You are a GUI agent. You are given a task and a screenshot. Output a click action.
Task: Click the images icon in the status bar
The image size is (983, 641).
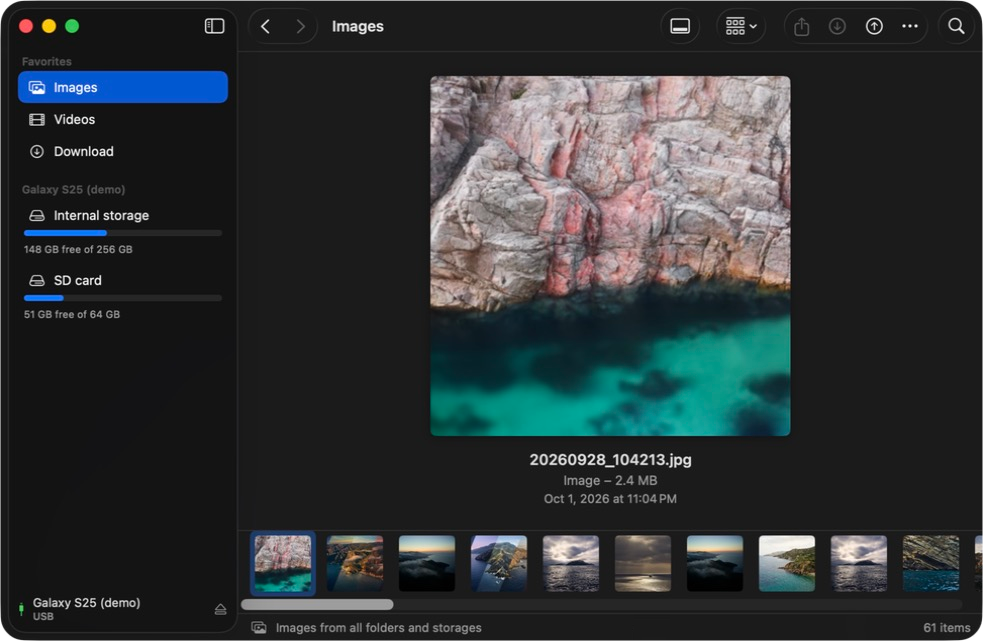coord(259,627)
